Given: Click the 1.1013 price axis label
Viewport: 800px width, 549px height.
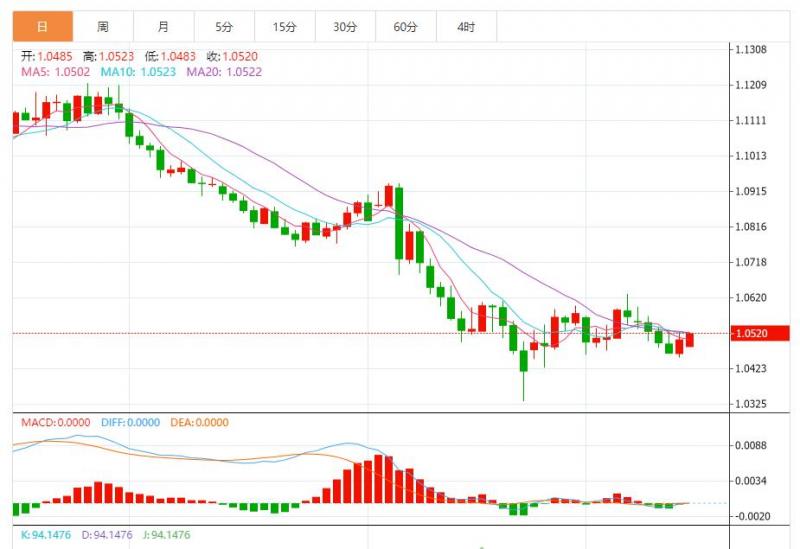Looking at the screenshot, I should (x=751, y=156).
